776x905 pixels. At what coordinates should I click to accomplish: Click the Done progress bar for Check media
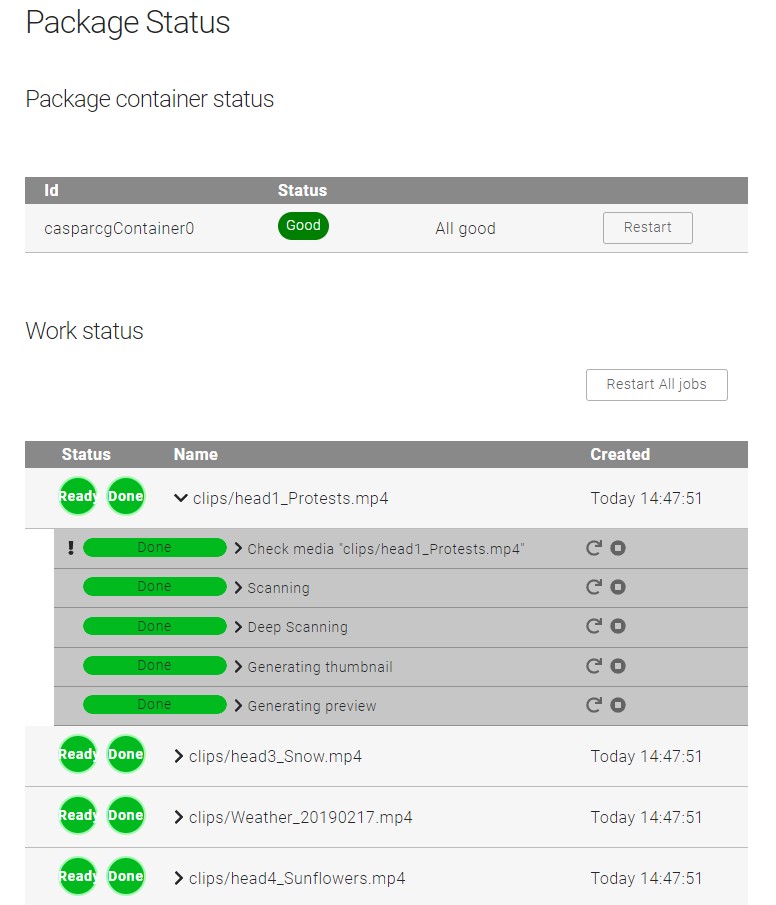155,548
